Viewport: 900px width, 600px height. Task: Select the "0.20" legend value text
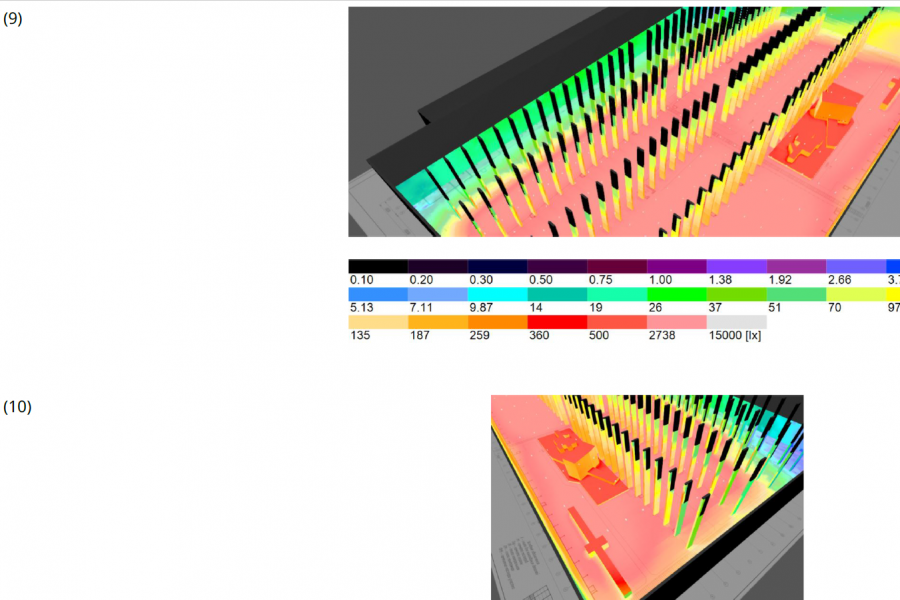421,280
